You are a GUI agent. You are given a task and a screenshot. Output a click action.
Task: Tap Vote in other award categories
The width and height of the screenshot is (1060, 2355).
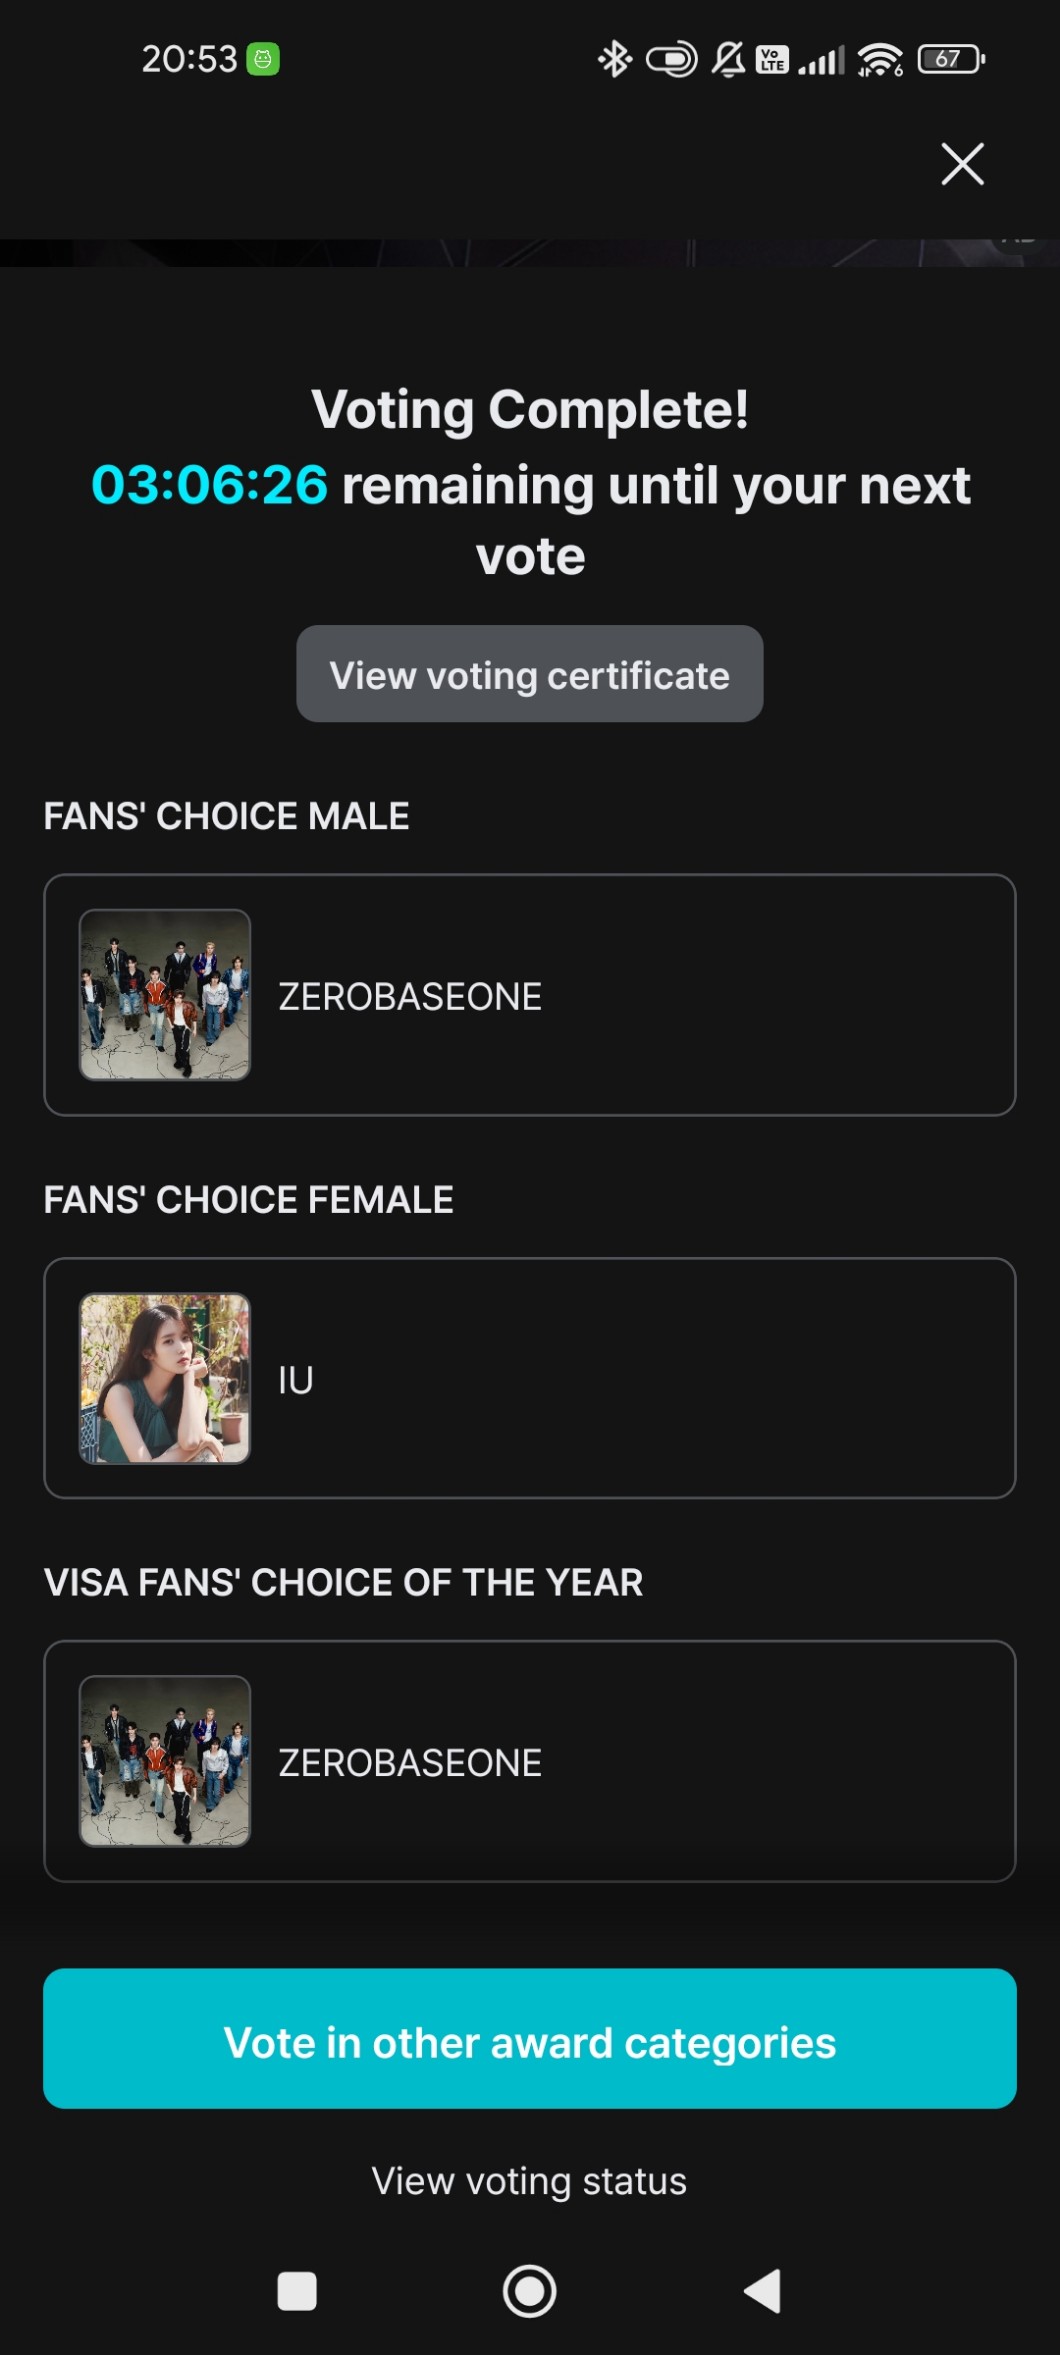coord(529,2040)
